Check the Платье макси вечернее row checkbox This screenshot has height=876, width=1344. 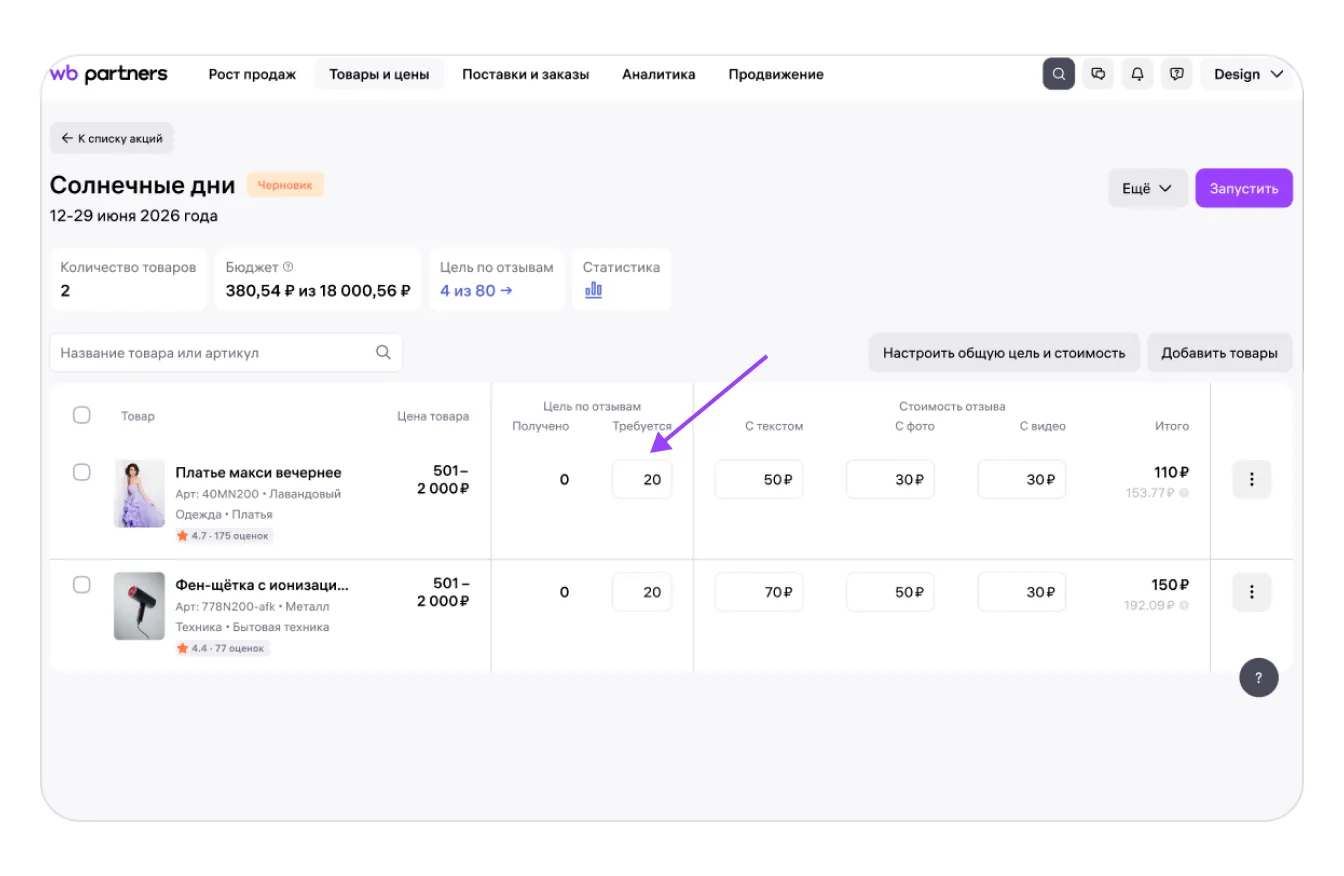[x=82, y=472]
